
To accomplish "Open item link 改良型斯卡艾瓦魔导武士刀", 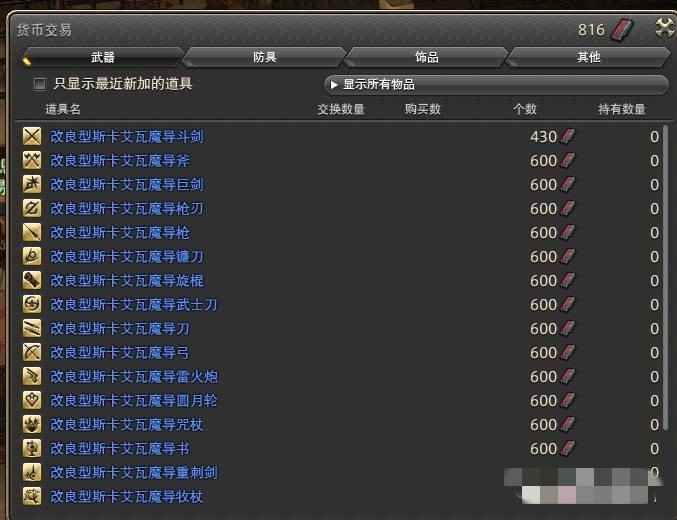I will [x=133, y=304].
